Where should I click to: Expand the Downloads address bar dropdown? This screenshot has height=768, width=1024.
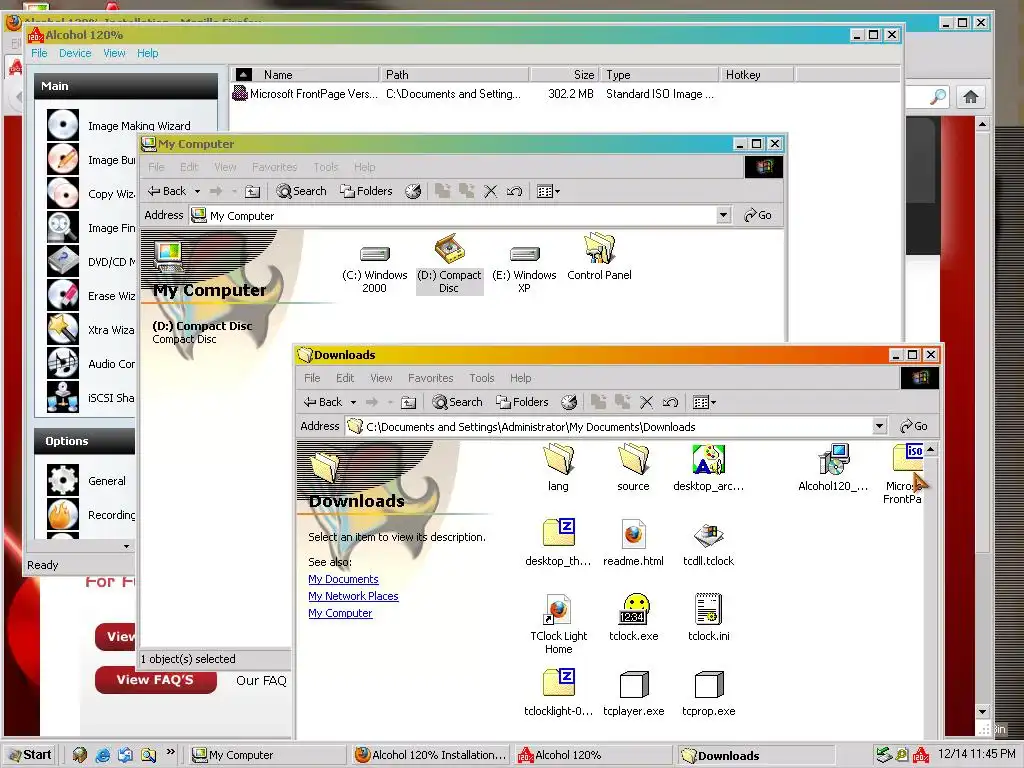pyautogui.click(x=880, y=426)
